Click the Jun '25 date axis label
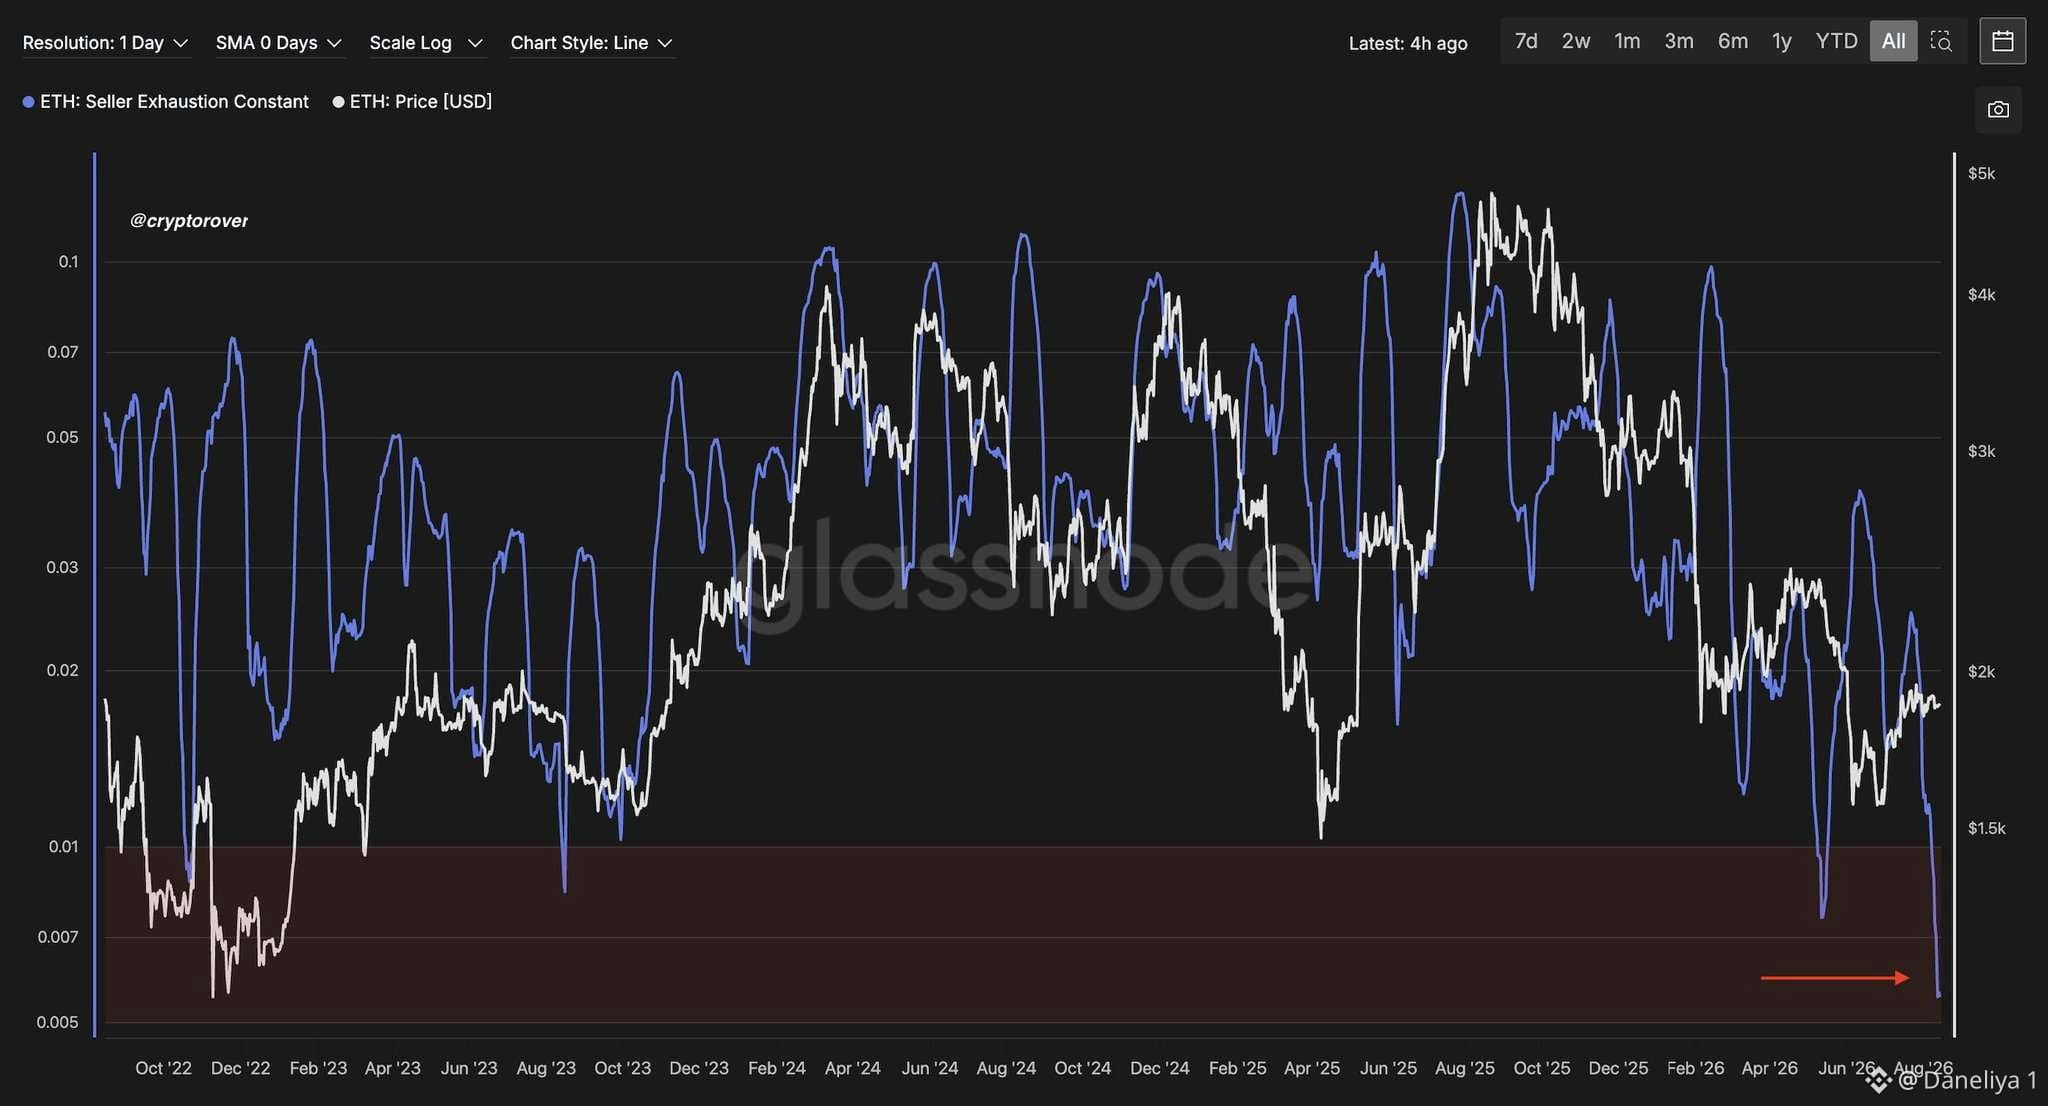 pyautogui.click(x=1389, y=1068)
